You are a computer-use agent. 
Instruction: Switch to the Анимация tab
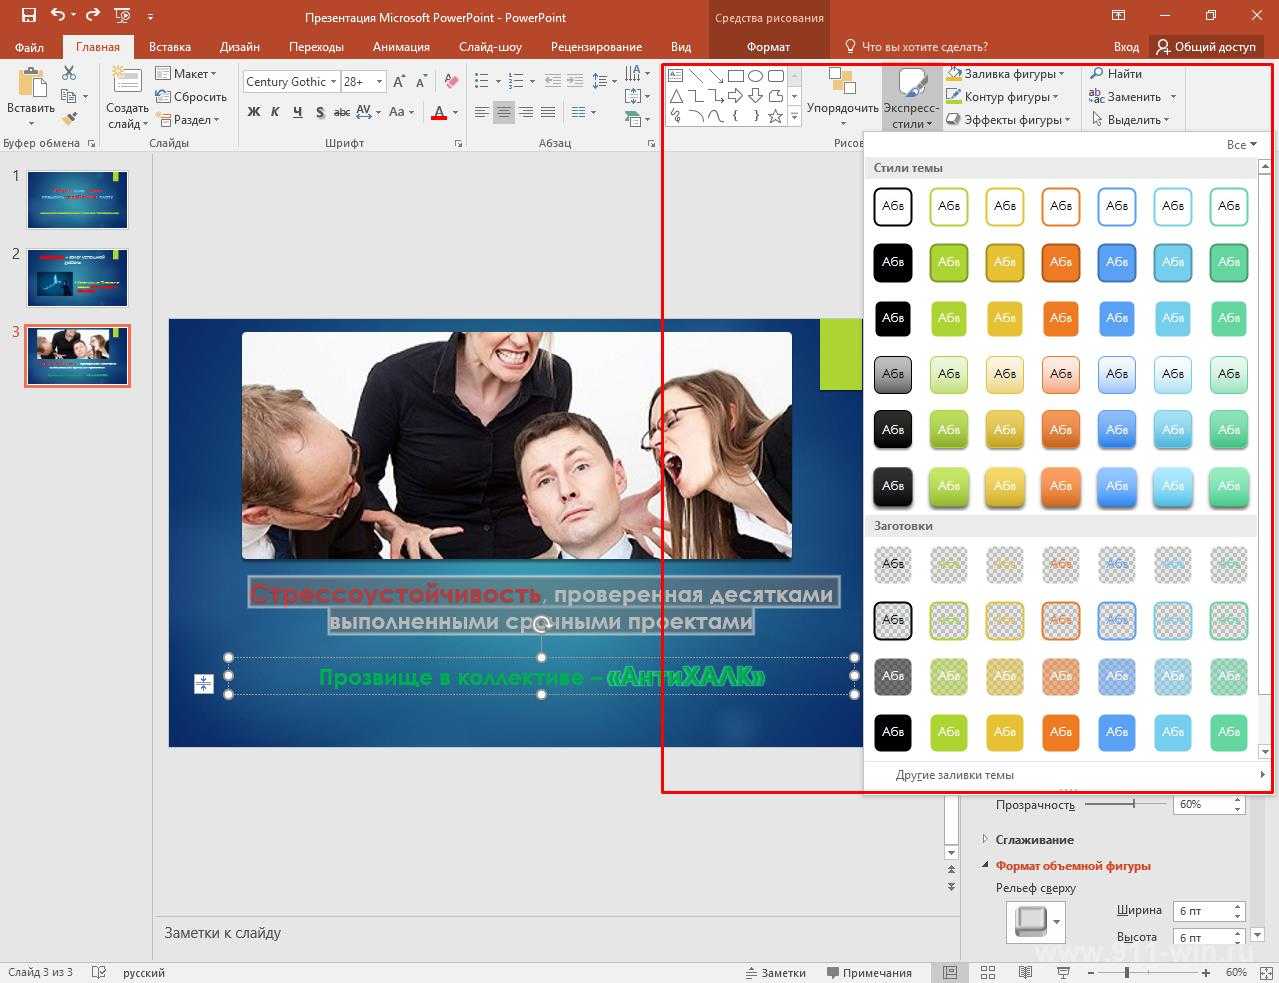tap(401, 47)
